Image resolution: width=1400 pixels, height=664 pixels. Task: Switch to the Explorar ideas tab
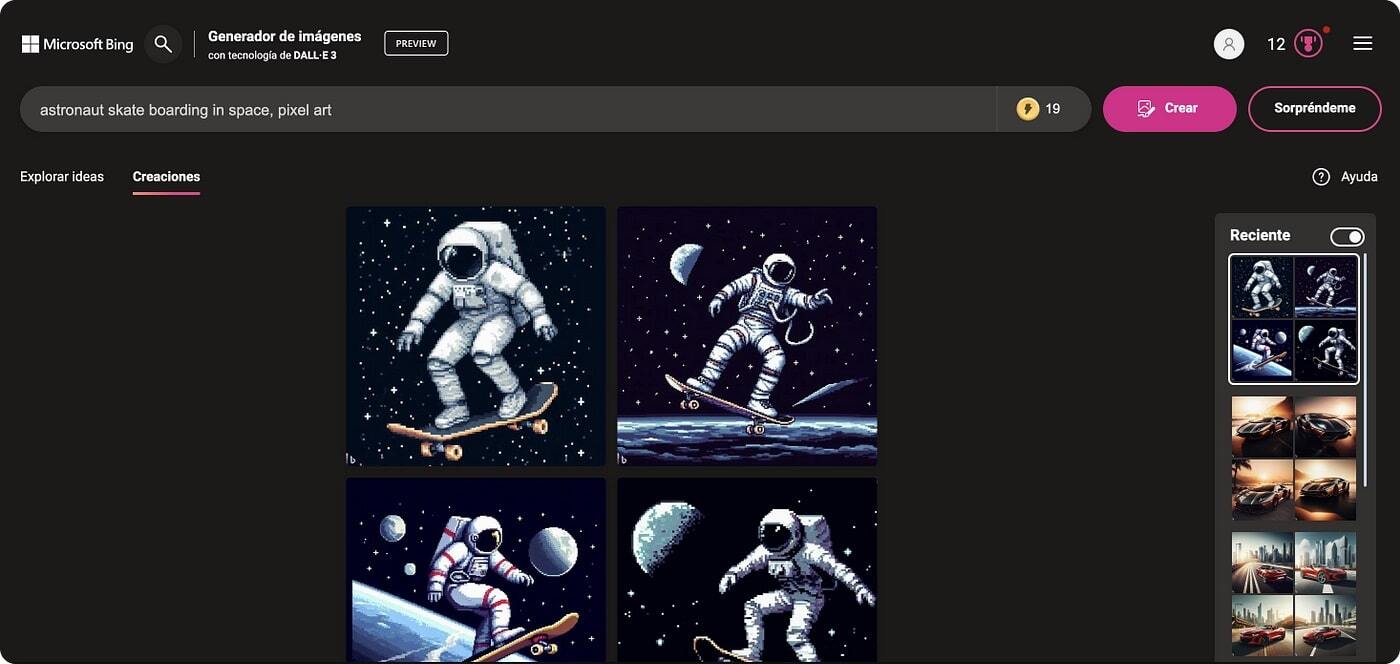[62, 176]
